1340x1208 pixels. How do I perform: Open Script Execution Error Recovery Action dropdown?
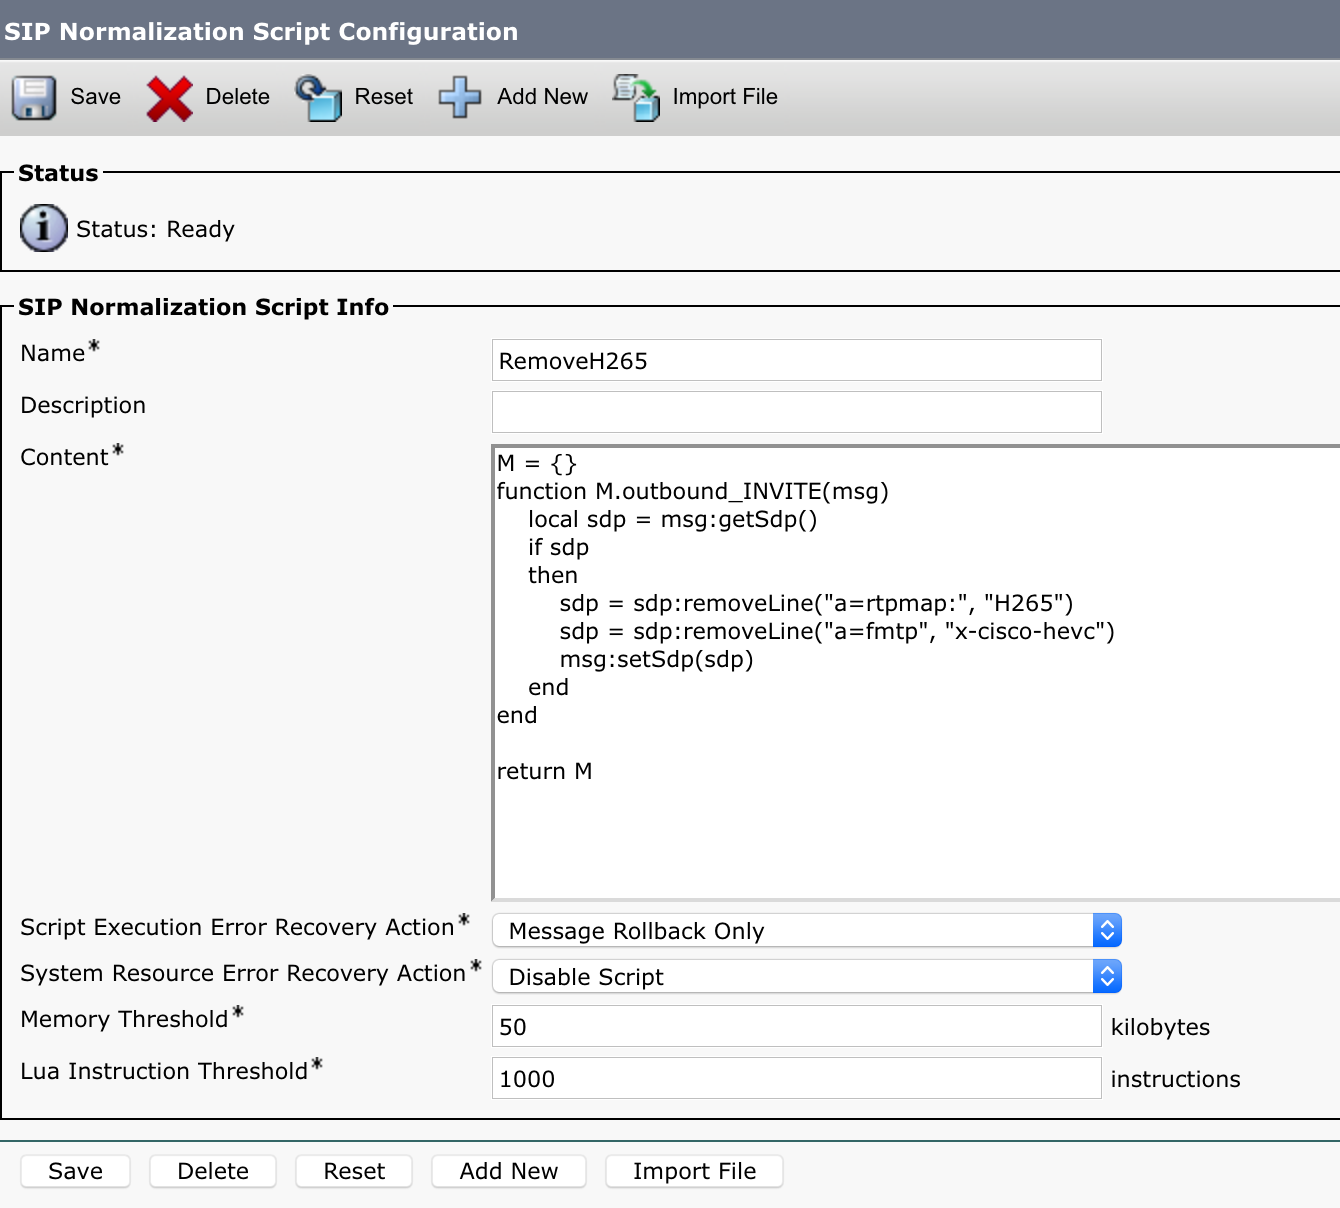click(807, 930)
